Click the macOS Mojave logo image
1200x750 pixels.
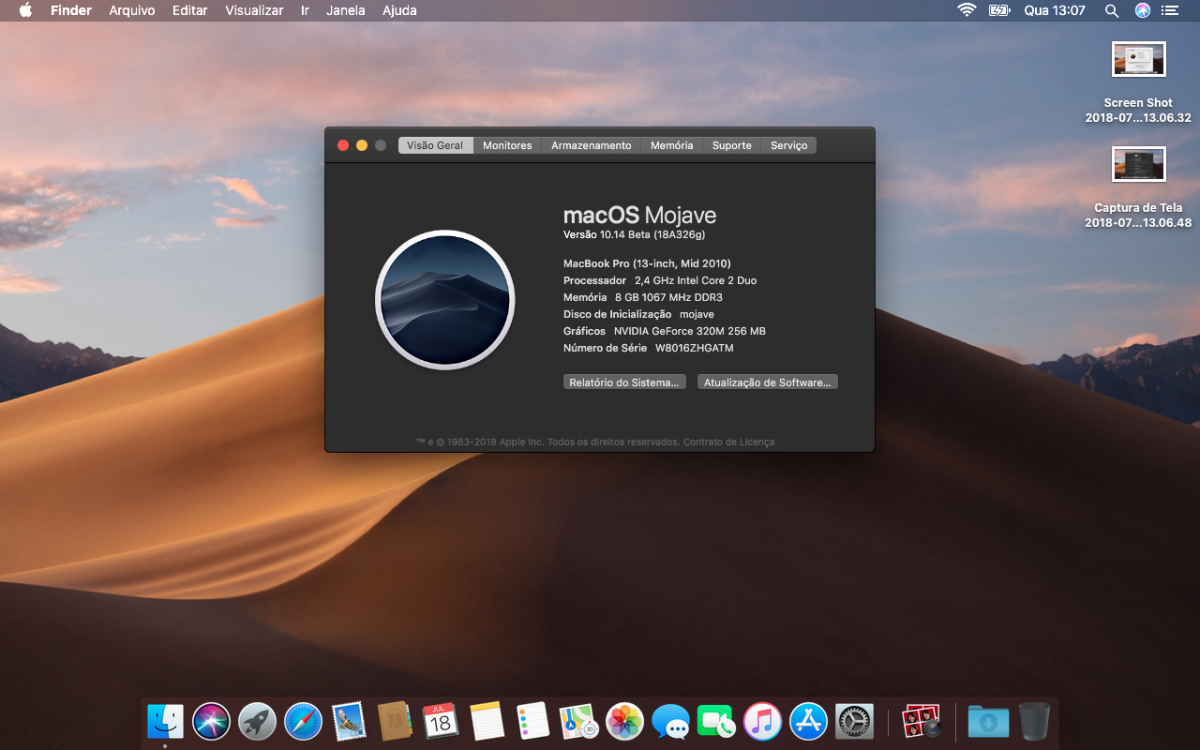[445, 300]
